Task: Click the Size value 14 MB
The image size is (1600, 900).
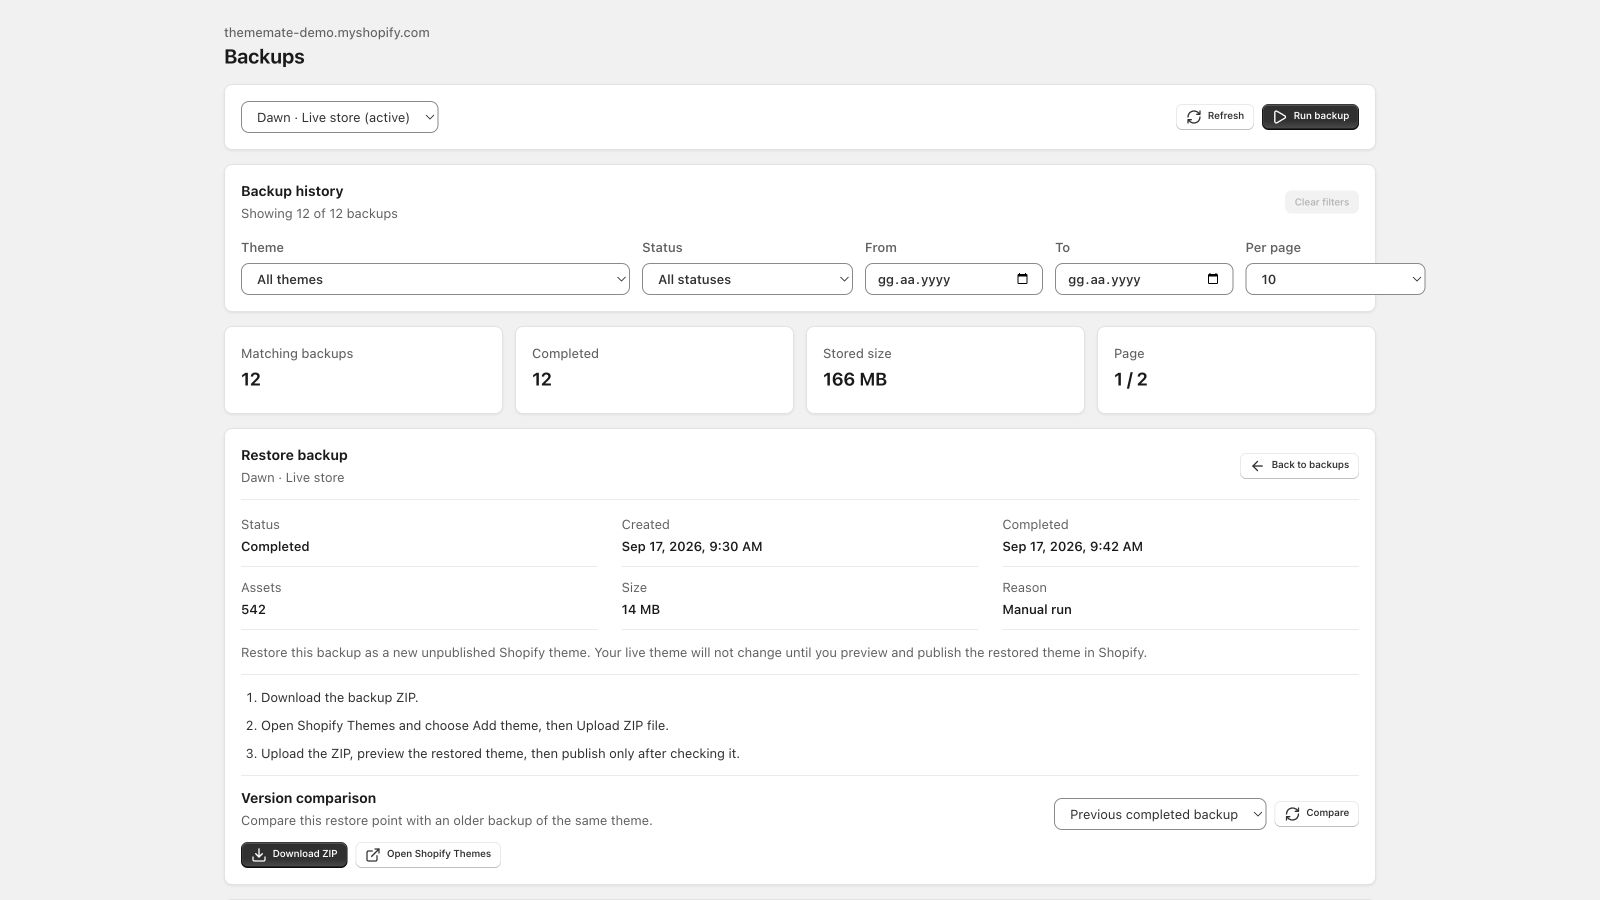Action: 640,609
